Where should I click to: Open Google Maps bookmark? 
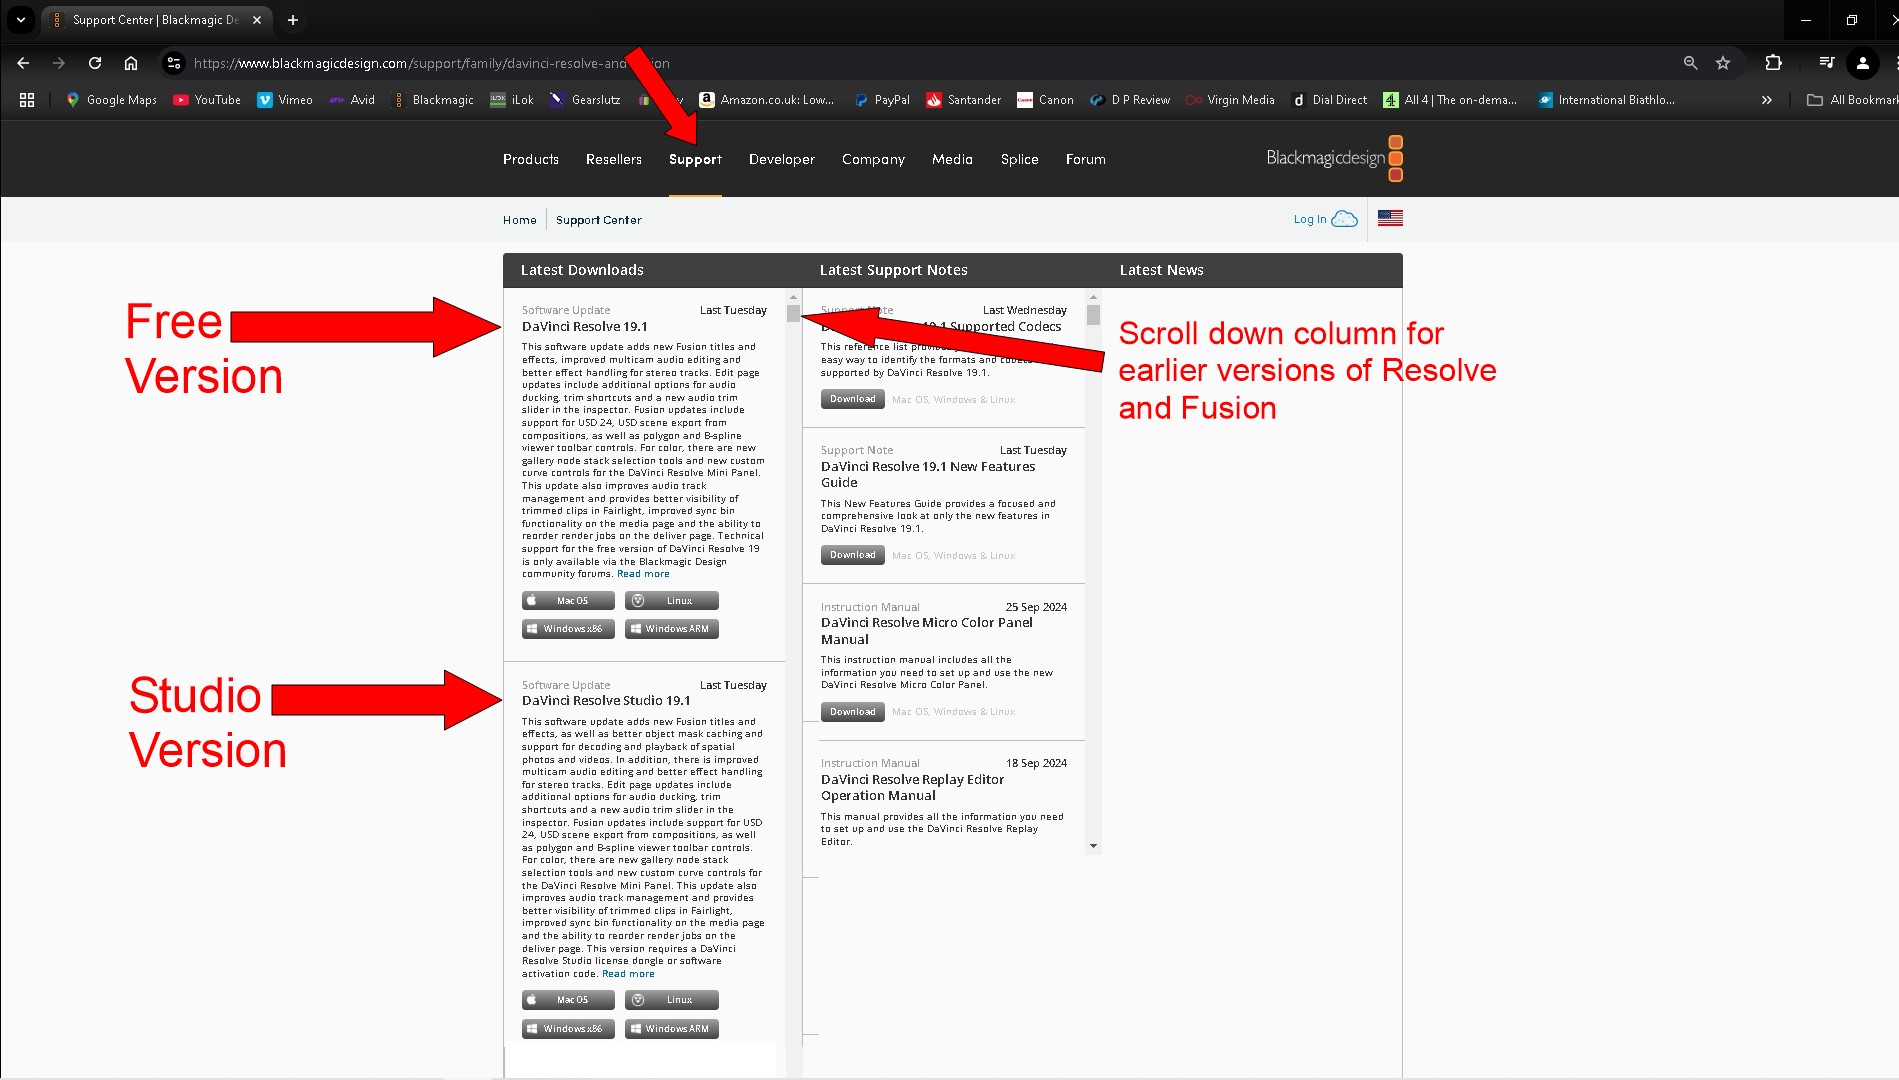tap(111, 100)
